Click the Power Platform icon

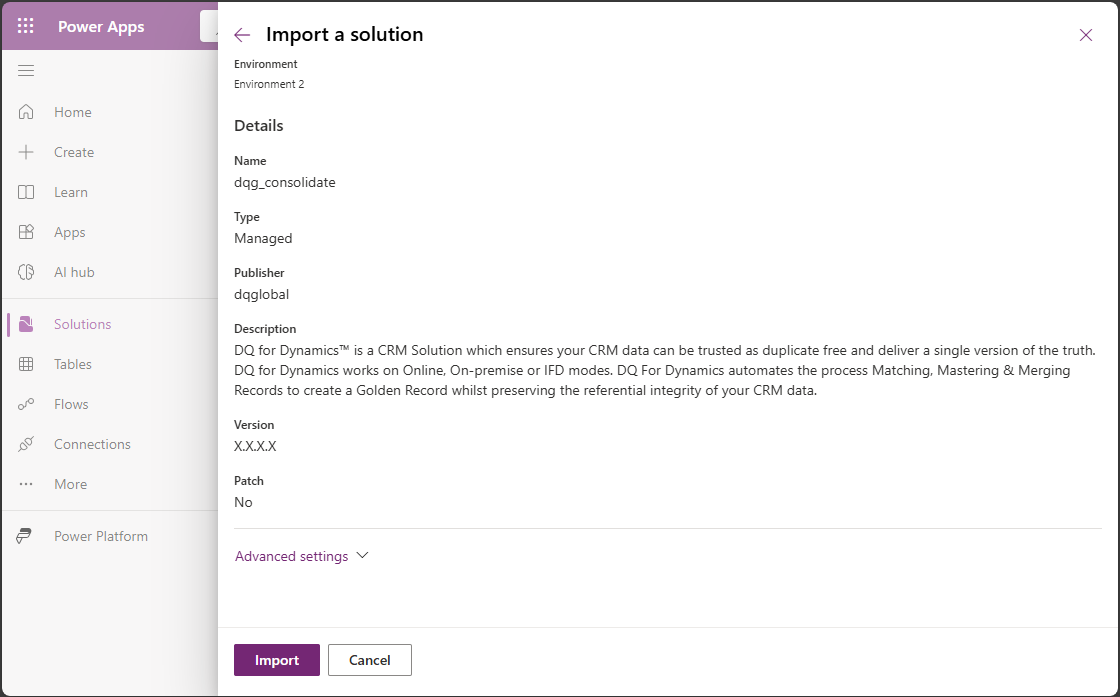click(24, 536)
